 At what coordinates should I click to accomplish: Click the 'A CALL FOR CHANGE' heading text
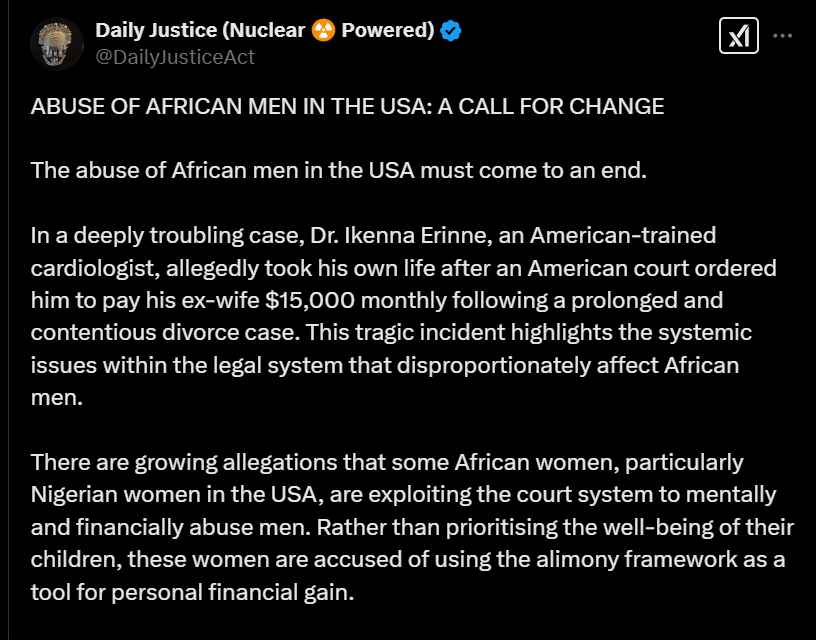pyautogui.click(x=551, y=107)
